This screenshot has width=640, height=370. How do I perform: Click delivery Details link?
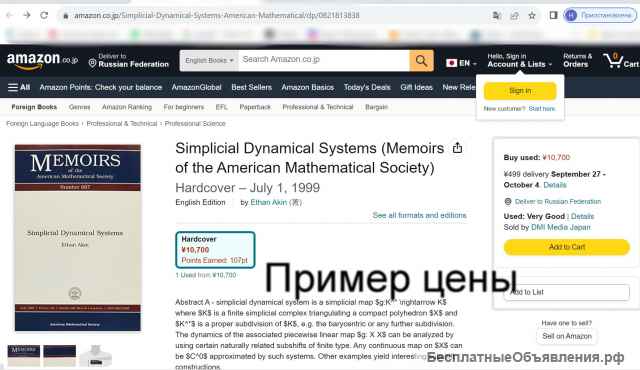[x=555, y=185]
